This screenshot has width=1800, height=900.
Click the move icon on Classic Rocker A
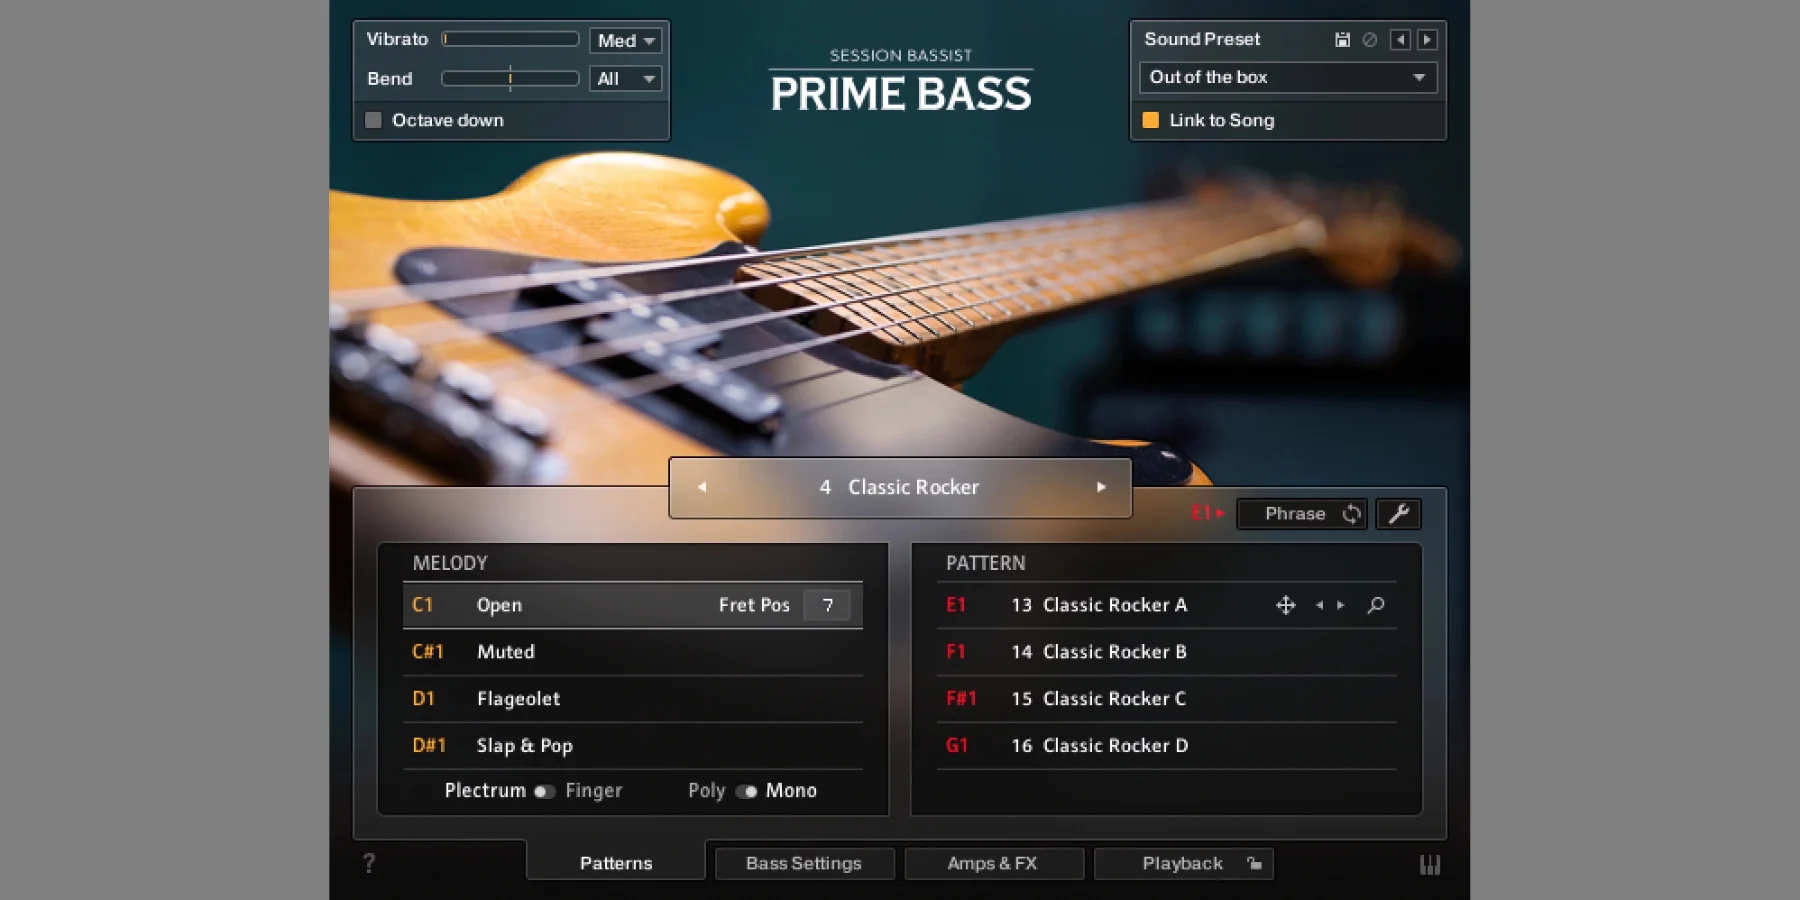(x=1286, y=605)
